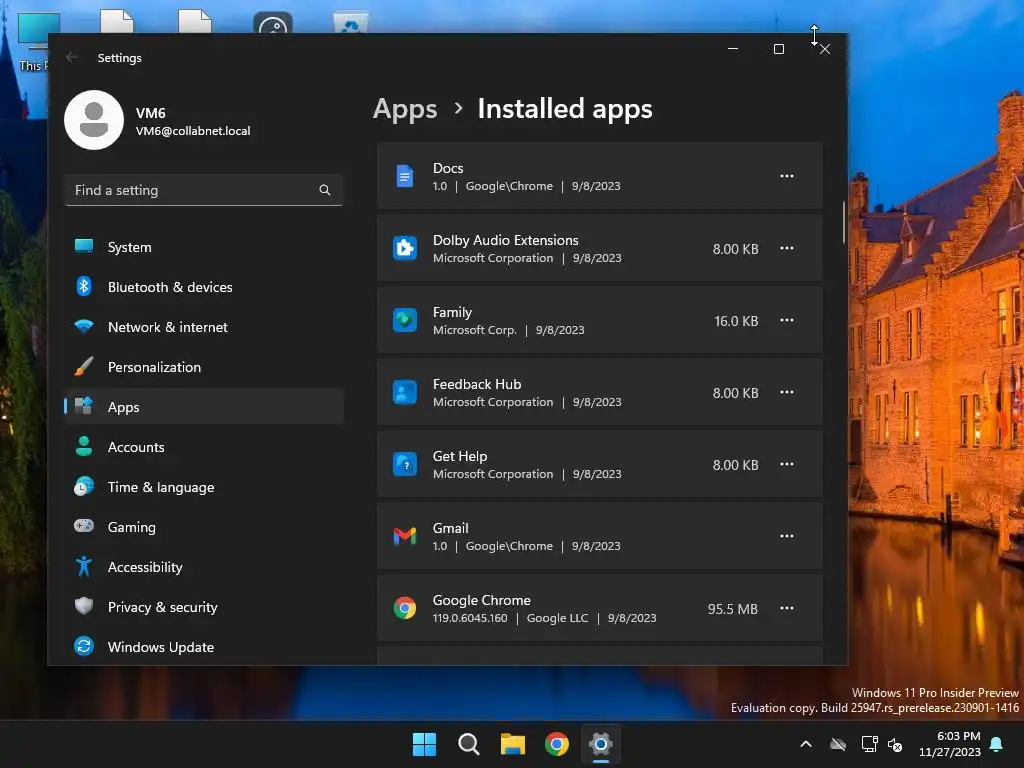This screenshot has height=768, width=1024.
Task: Click the Windows Update sync icon
Action: 84,646
